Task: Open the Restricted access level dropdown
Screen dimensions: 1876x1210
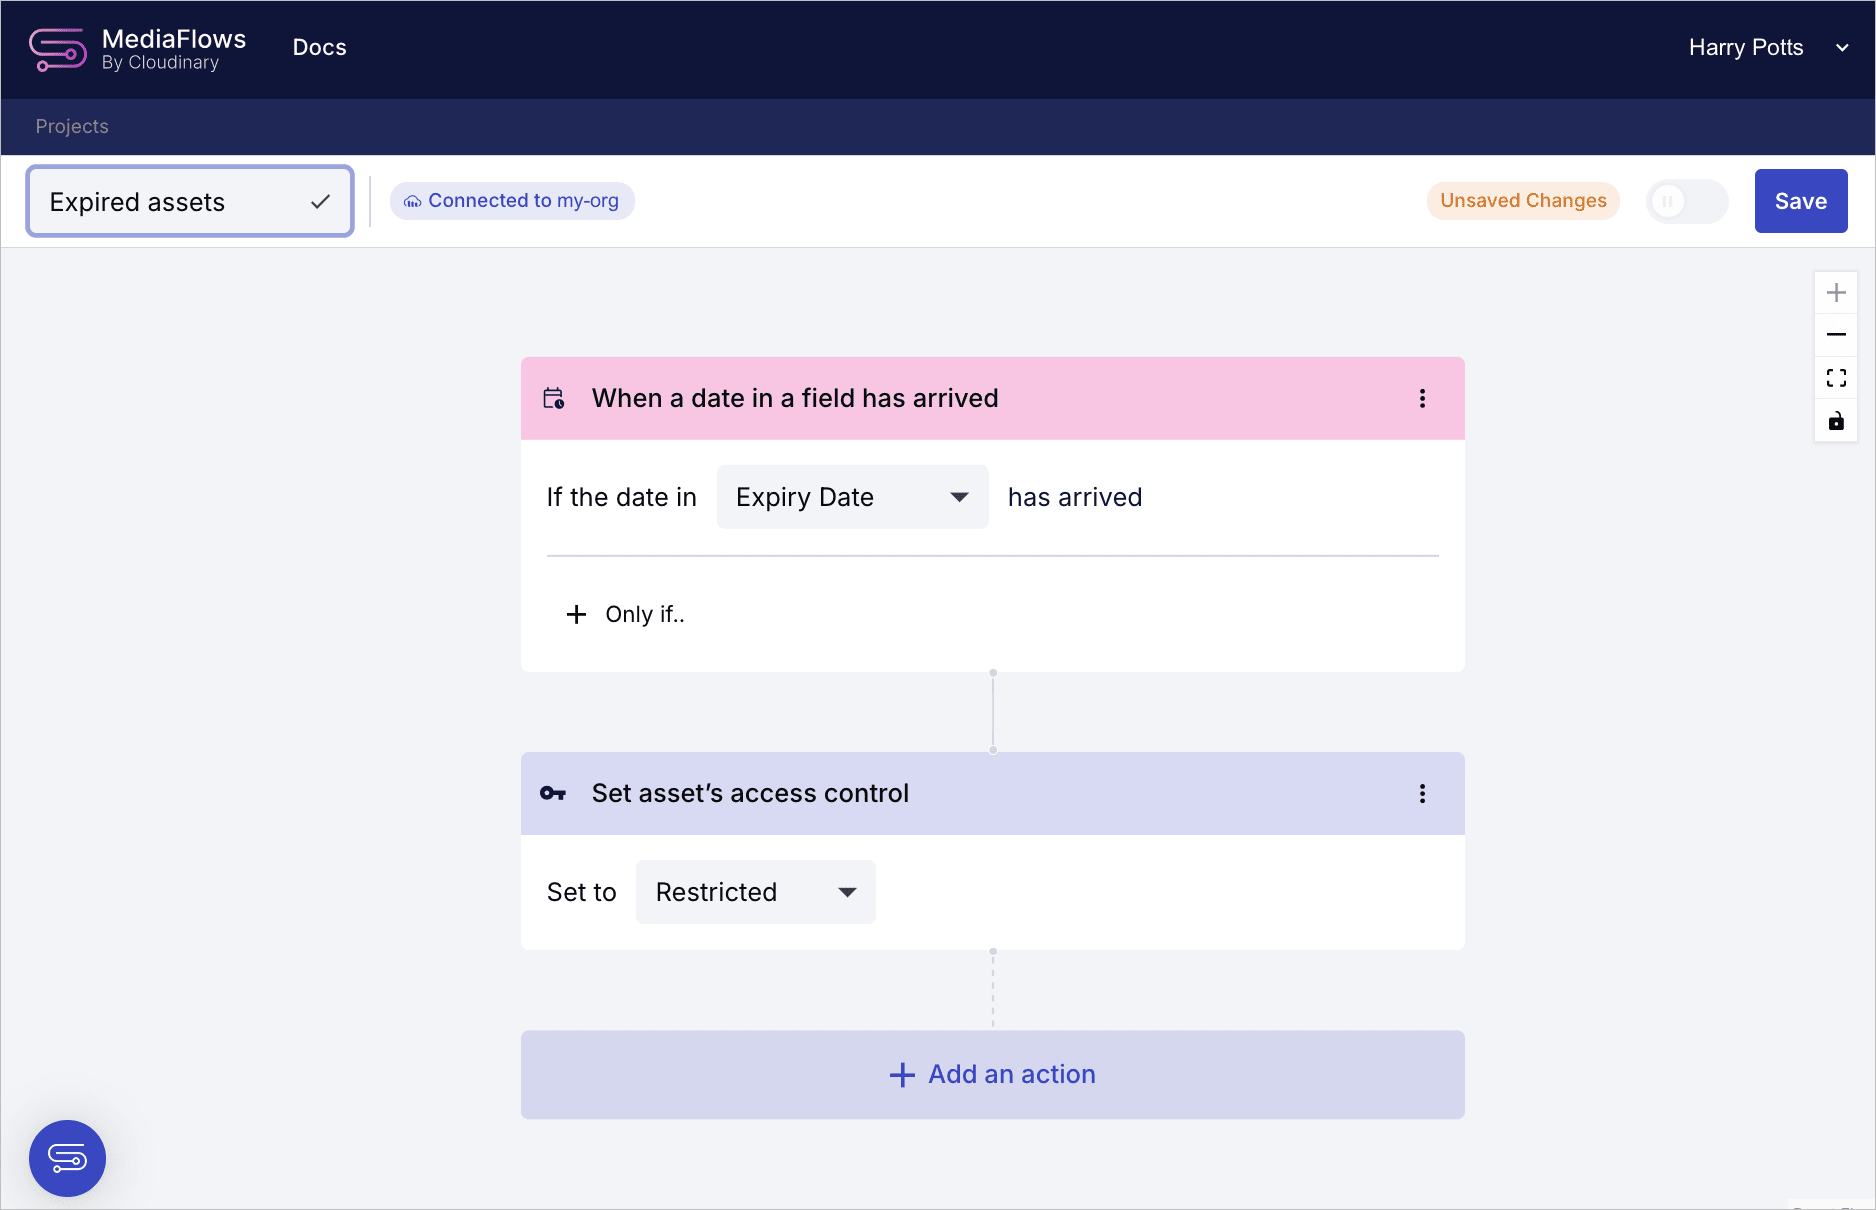Action: pos(755,891)
